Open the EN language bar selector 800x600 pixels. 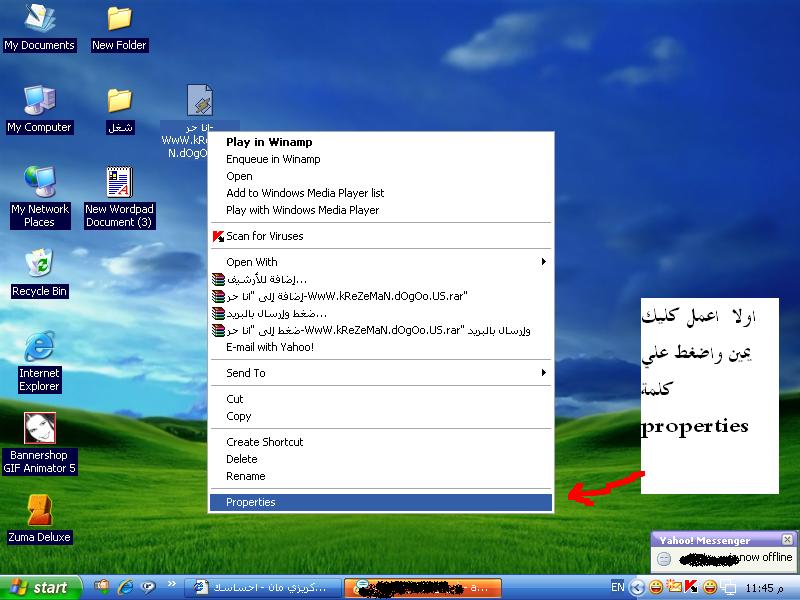click(617, 587)
